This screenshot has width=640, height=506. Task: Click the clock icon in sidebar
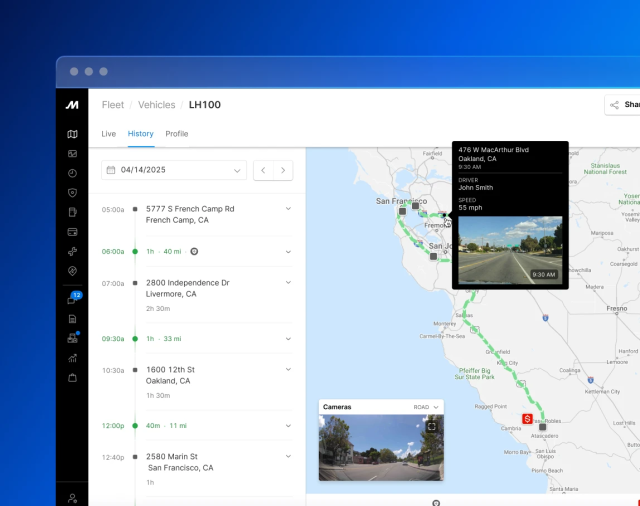click(72, 173)
